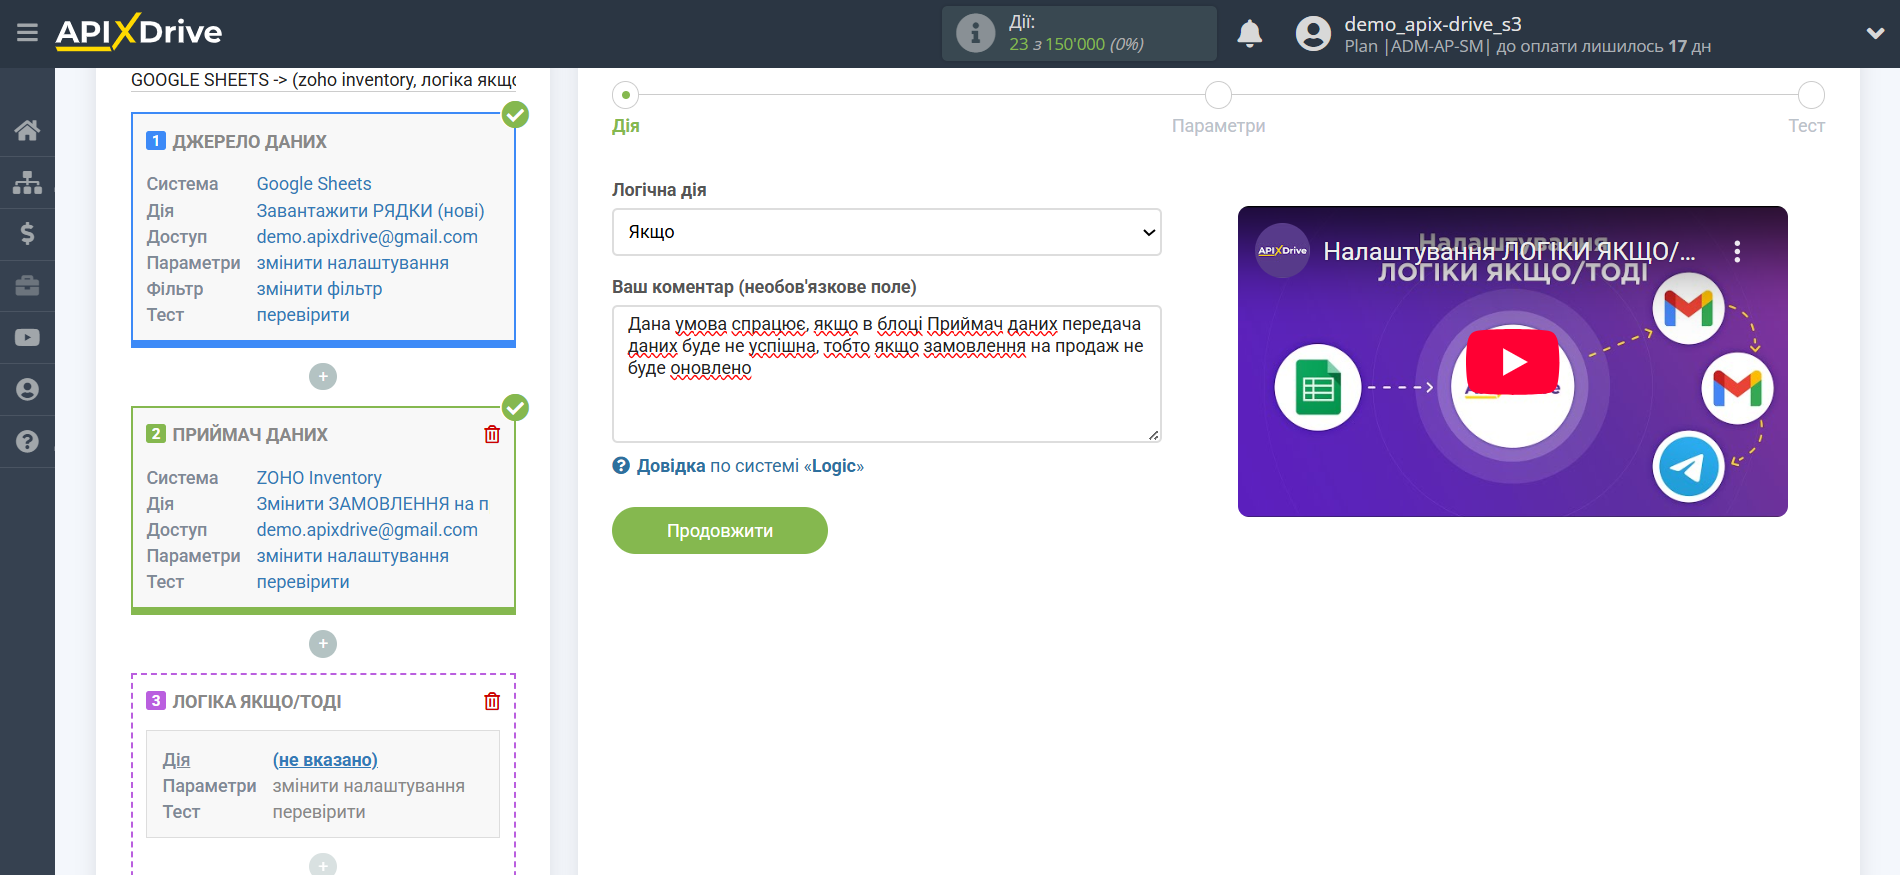This screenshot has width=1900, height=875.
Task: Open the ZOHO Inventory system link
Action: point(319,478)
